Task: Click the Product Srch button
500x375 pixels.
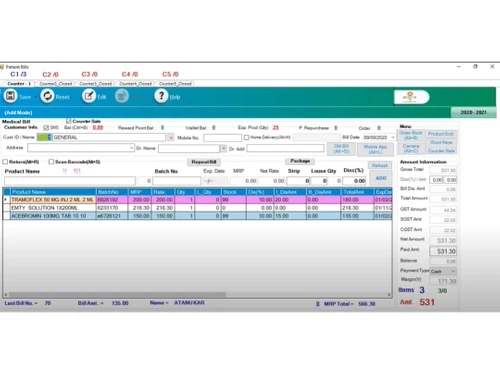Action: tap(441, 134)
